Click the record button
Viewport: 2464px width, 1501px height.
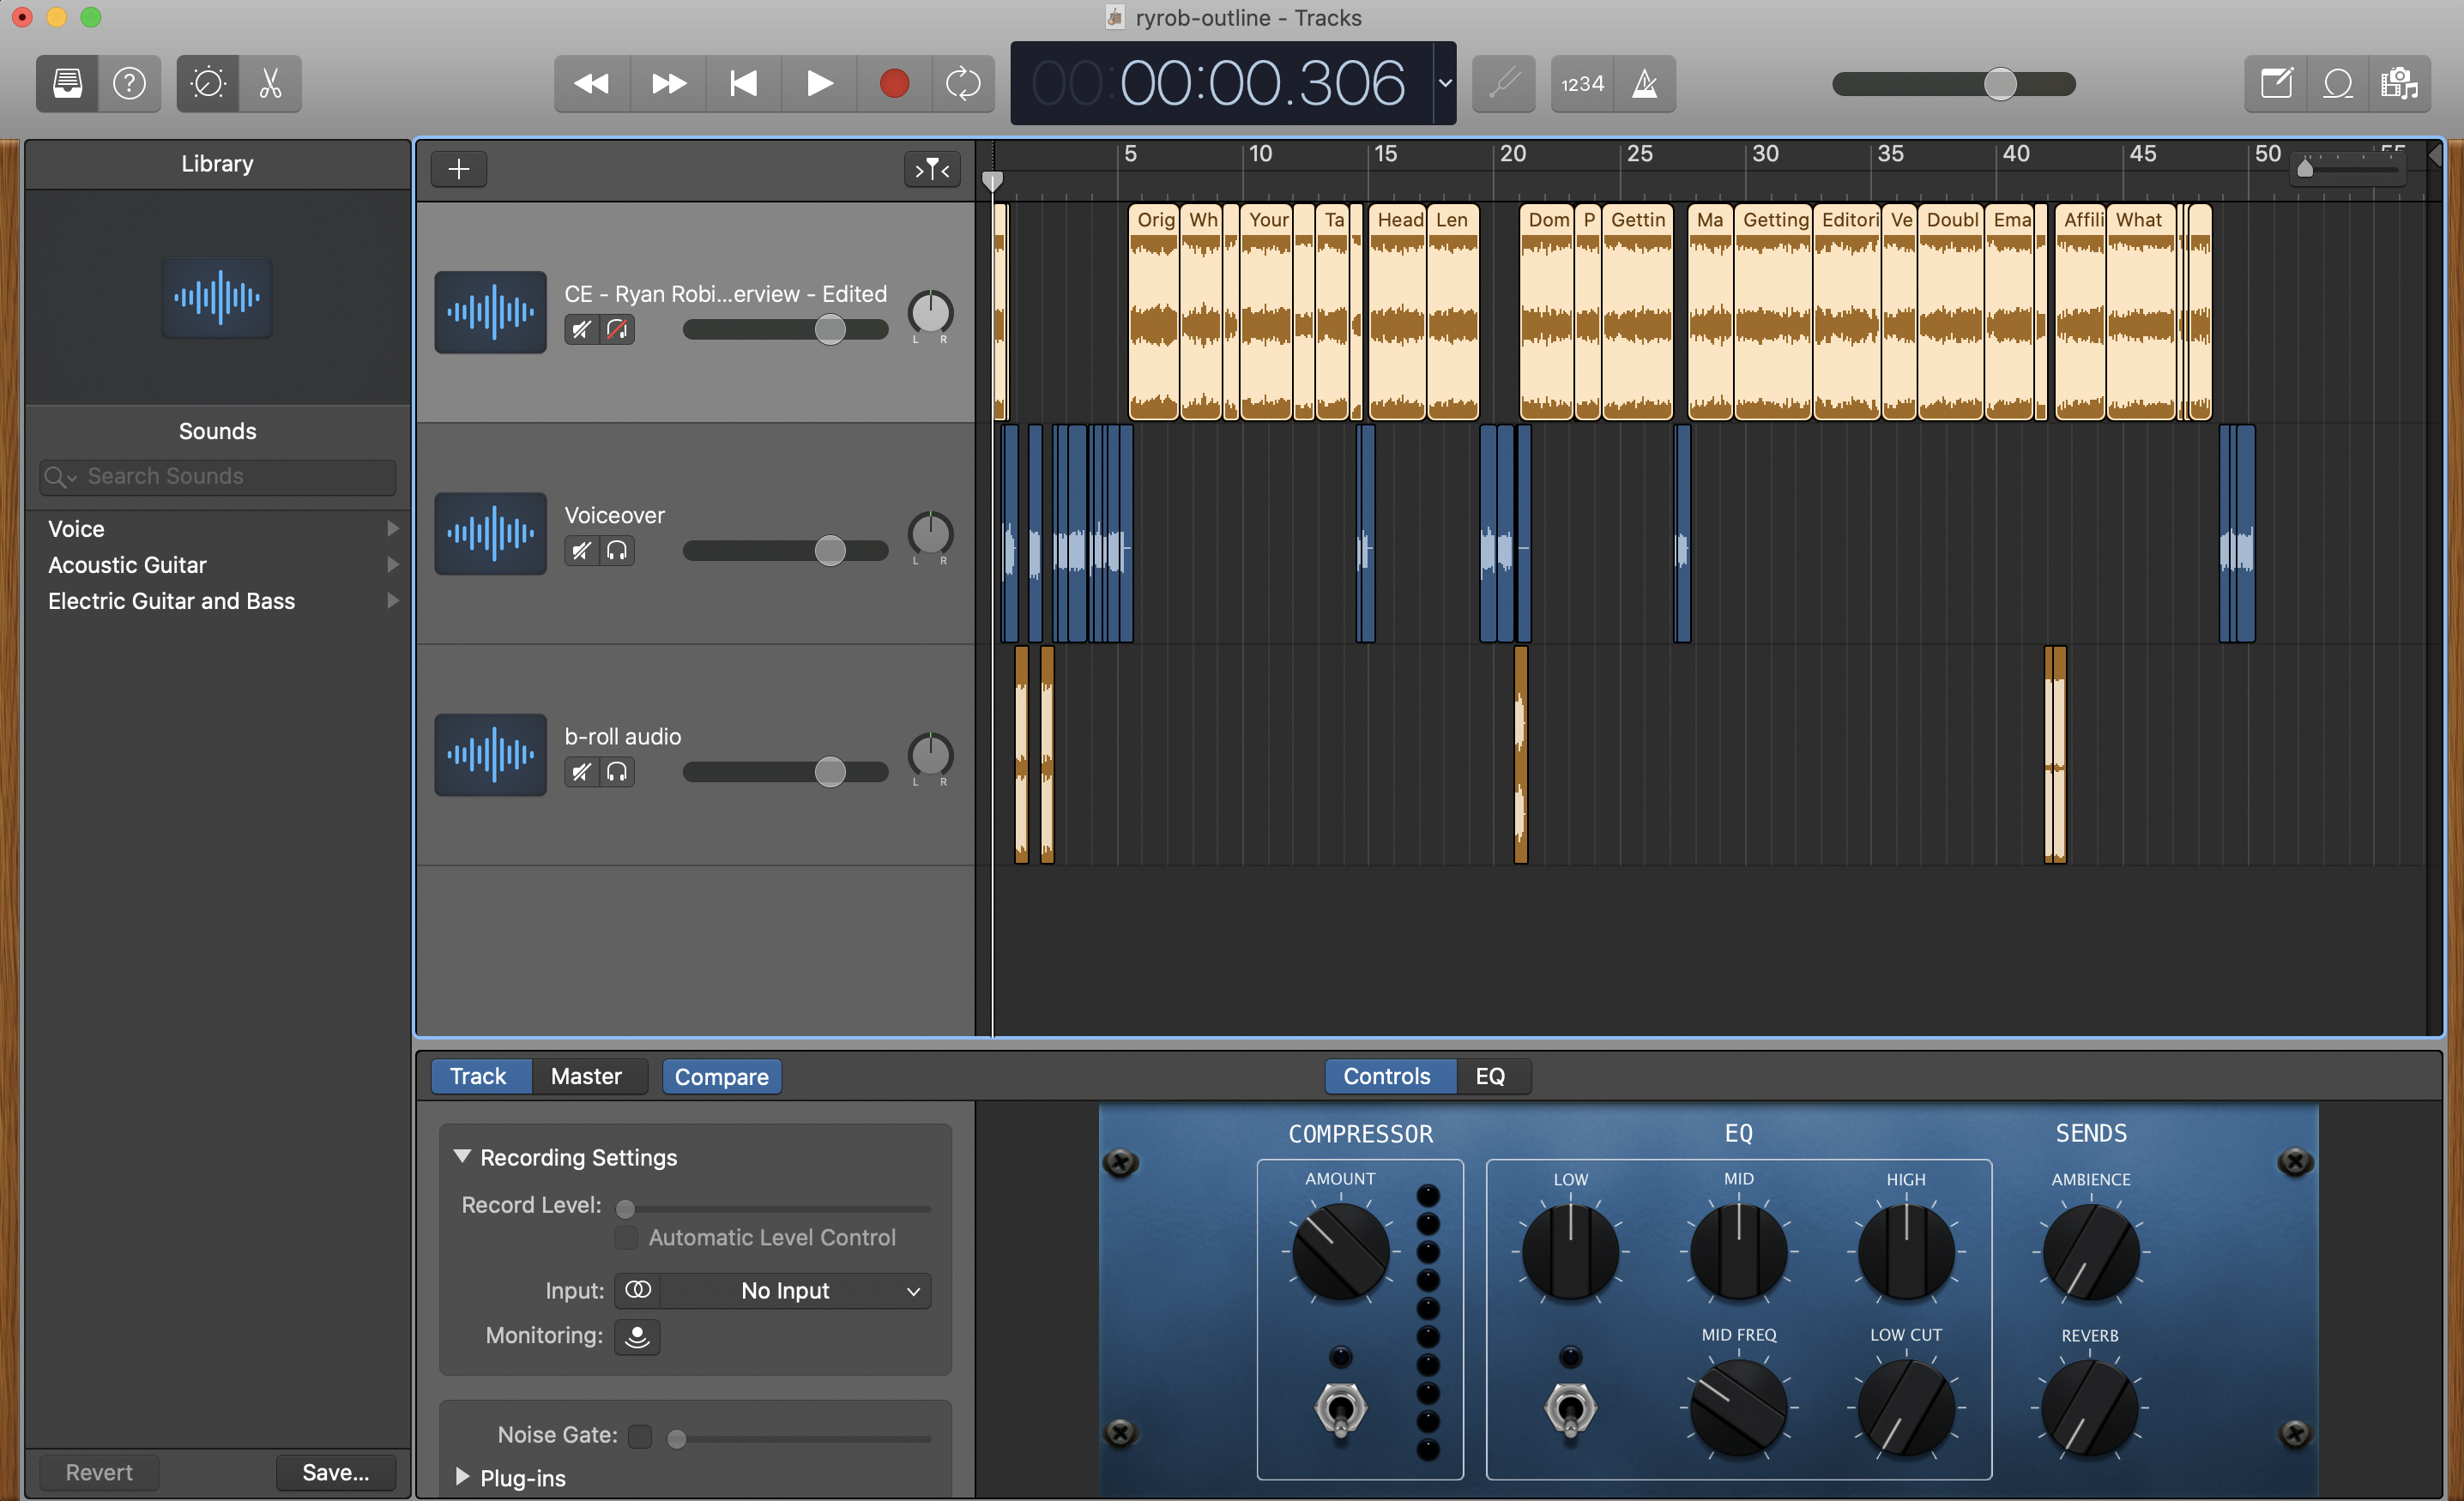[893, 83]
